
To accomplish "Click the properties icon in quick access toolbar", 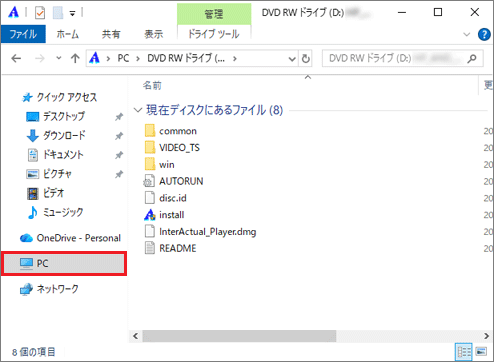I will (x=40, y=13).
